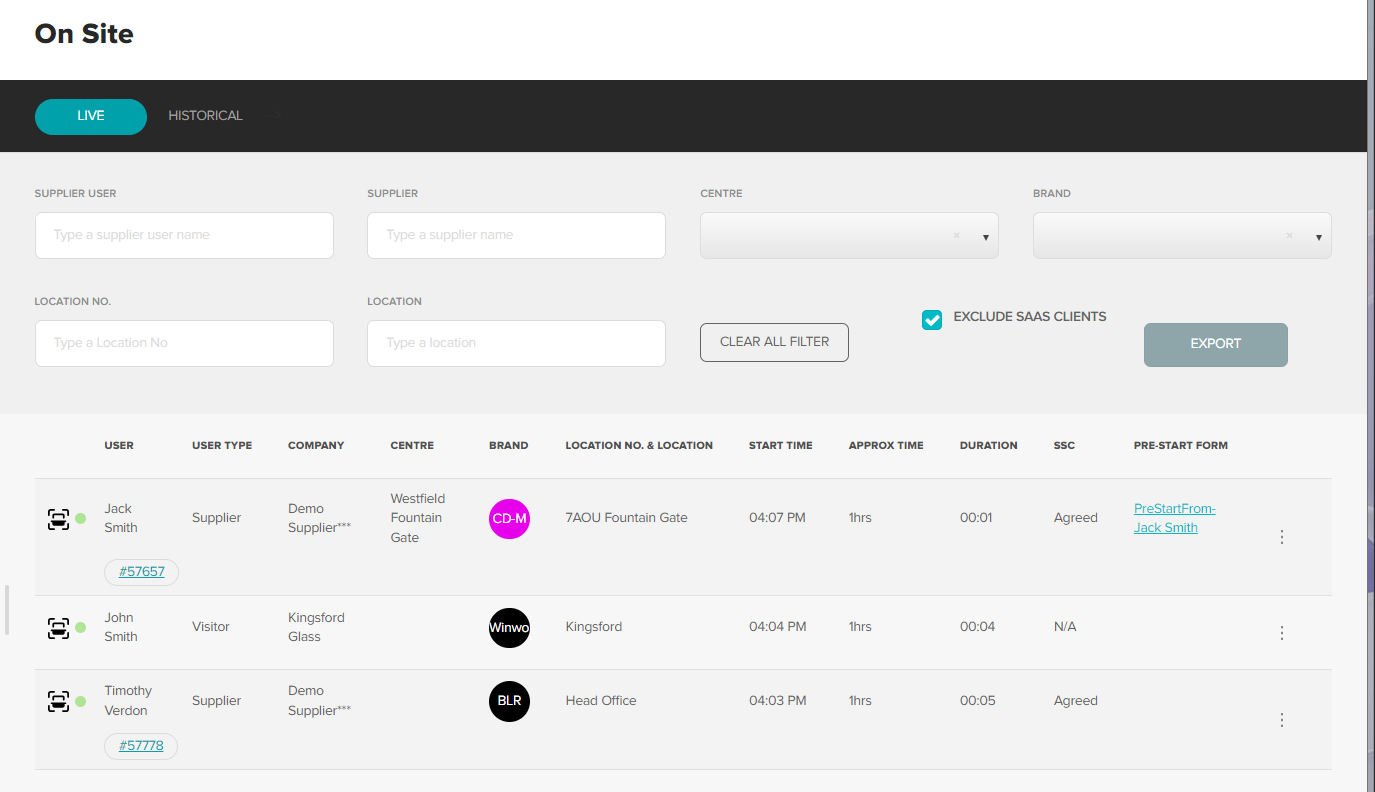This screenshot has height=792, width=1375.
Task: Open the PreStartFrom-Jack Smith form link
Action: pos(1175,518)
